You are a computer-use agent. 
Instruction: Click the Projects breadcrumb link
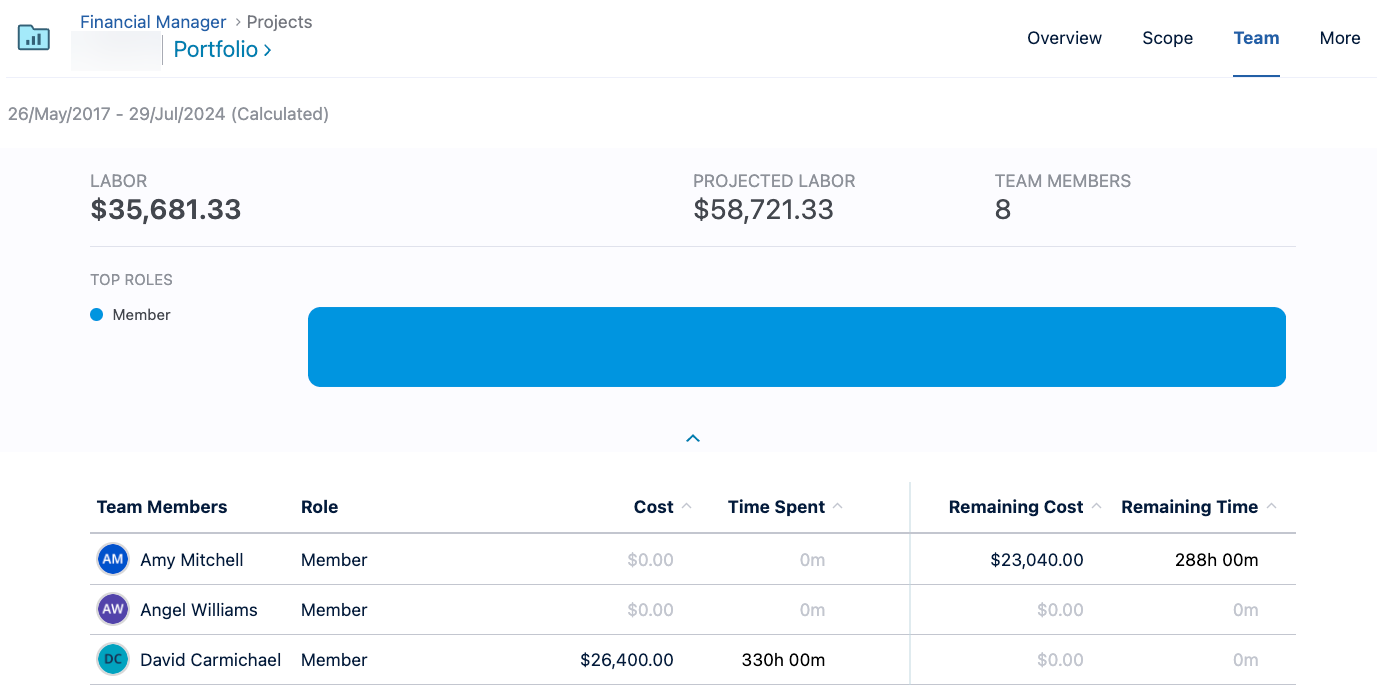279,22
